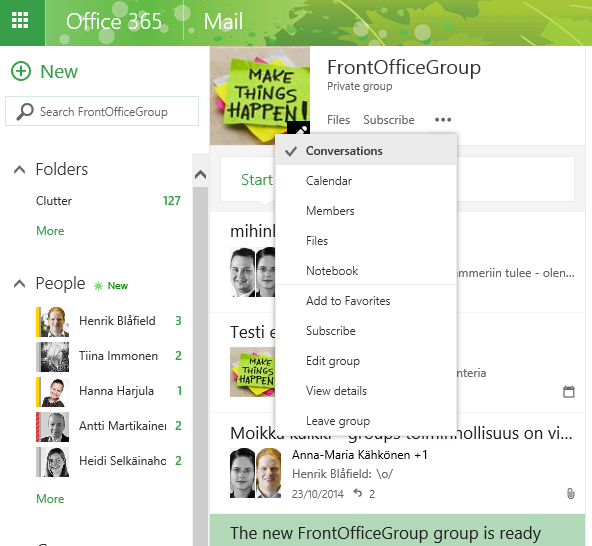Click the Private group label
The image size is (592, 546).
point(359,86)
